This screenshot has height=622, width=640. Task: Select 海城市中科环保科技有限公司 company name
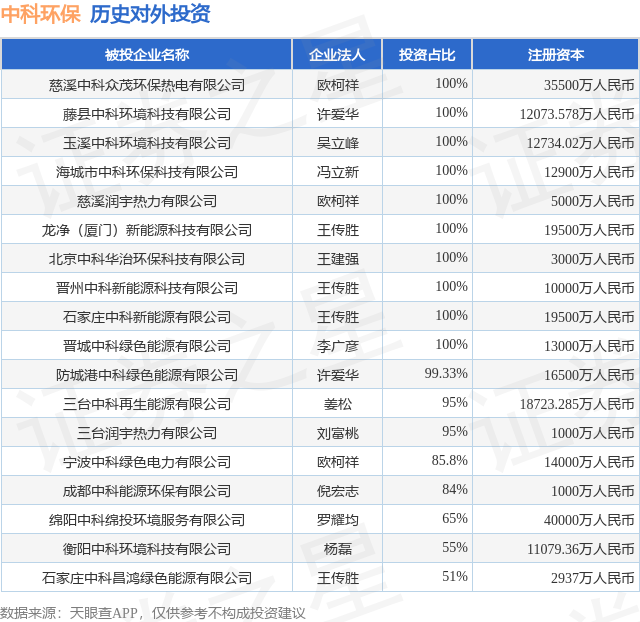(147, 172)
